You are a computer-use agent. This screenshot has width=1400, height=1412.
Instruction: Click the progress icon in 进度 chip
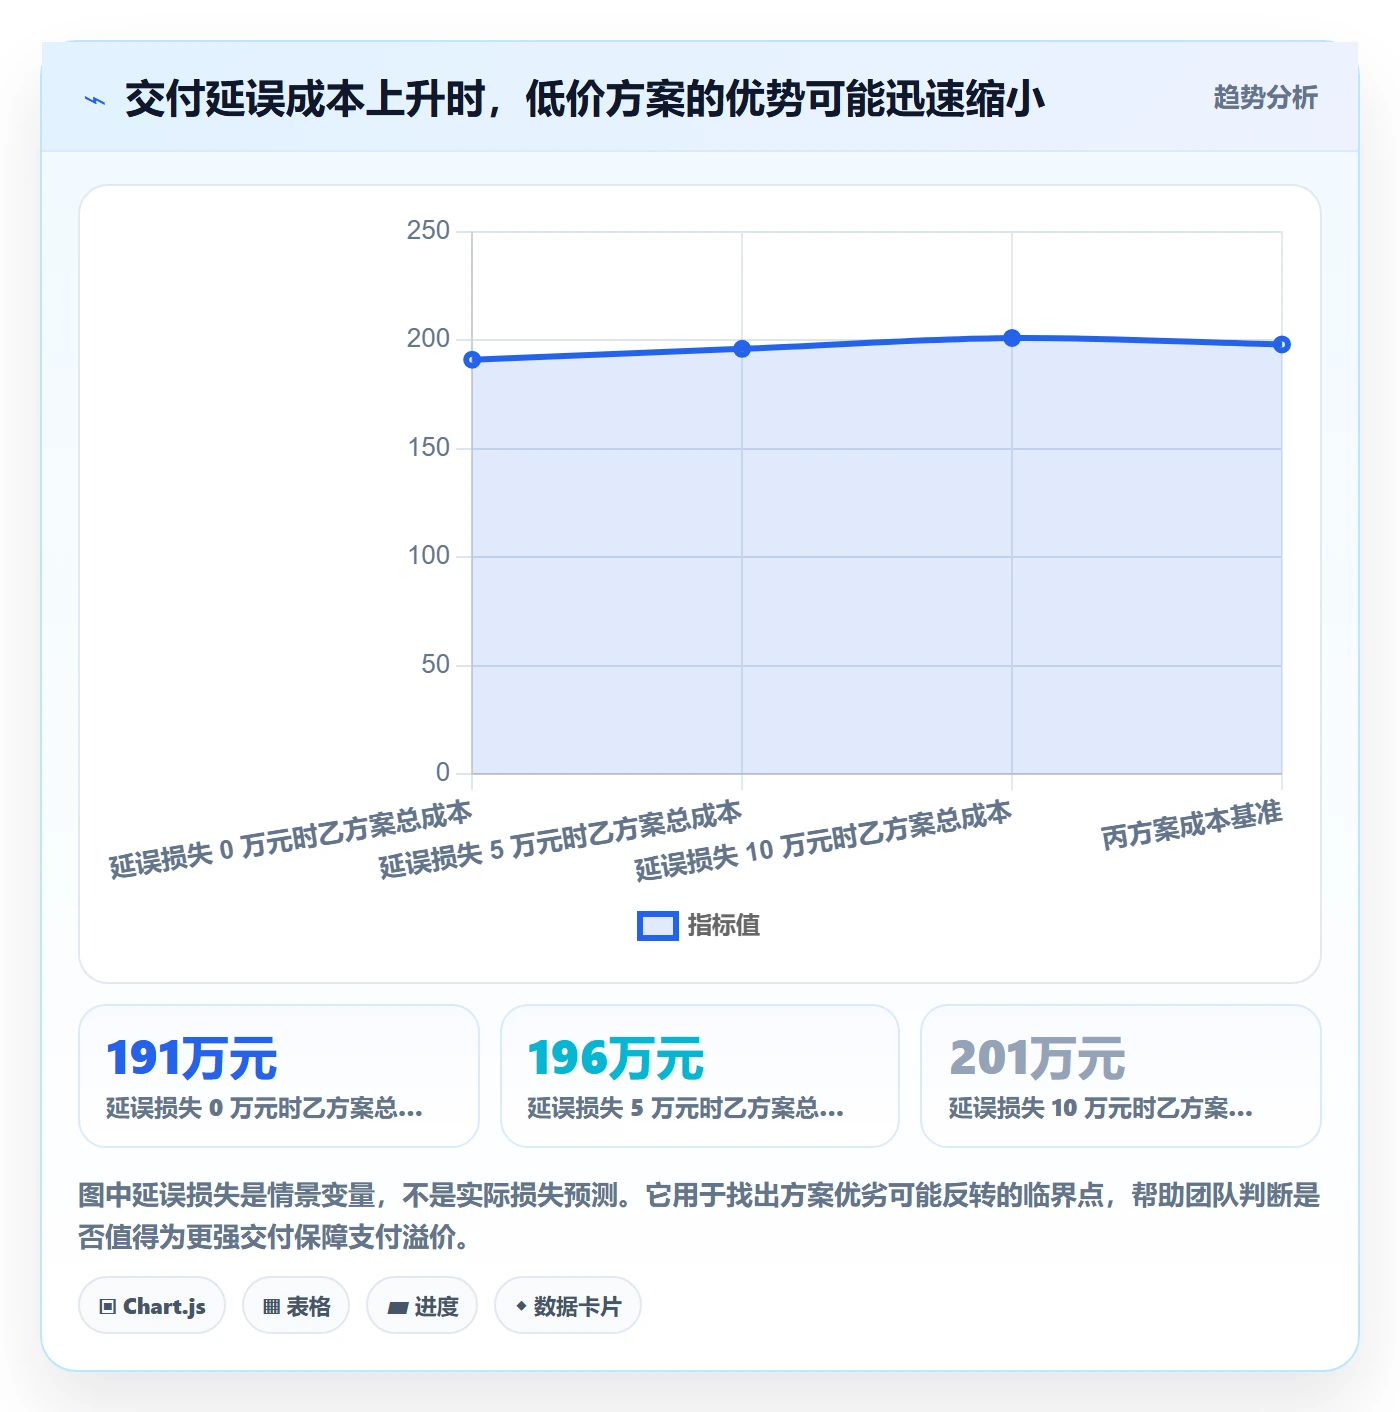click(x=397, y=1308)
